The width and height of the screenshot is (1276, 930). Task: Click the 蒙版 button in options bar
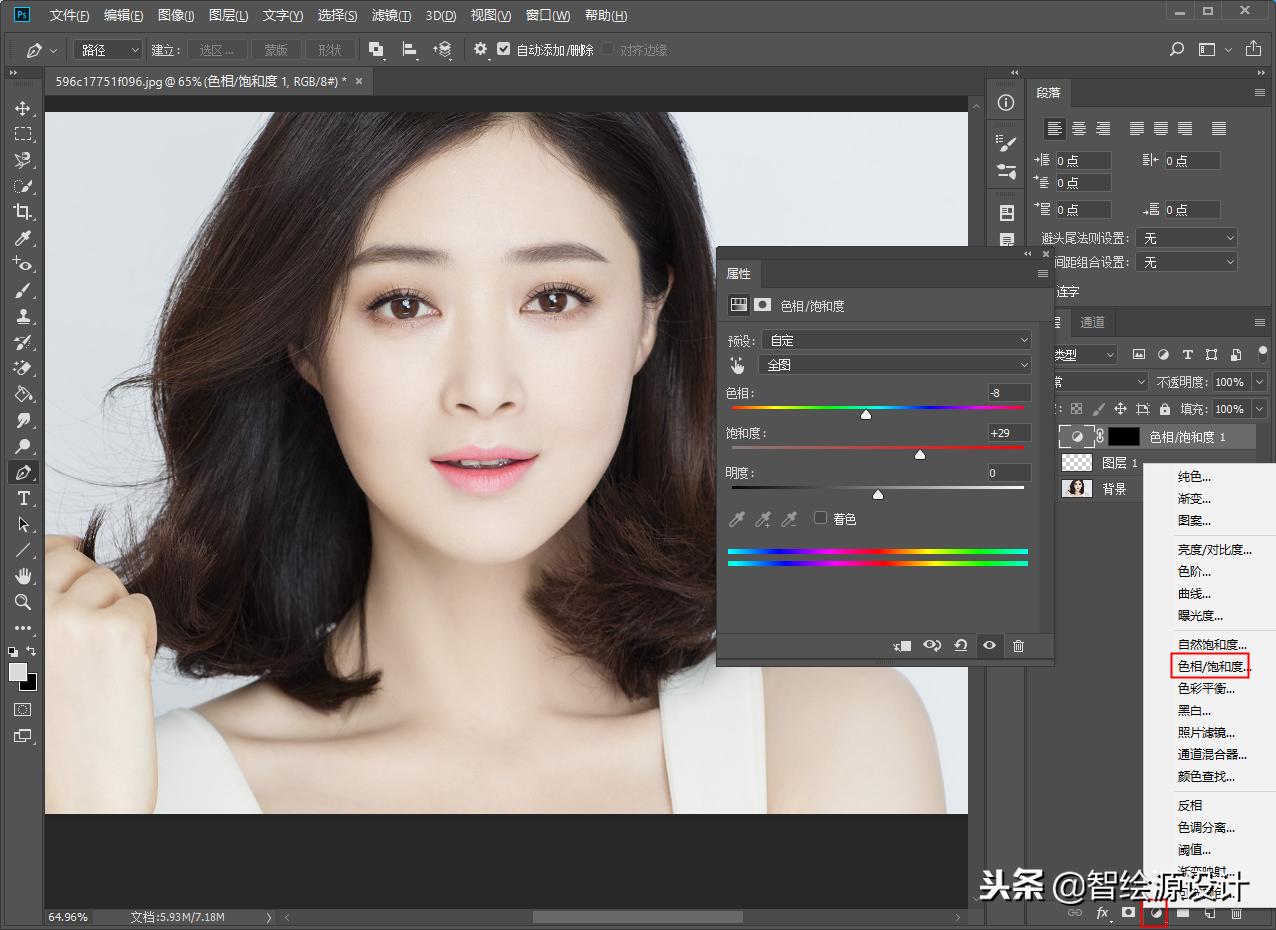[x=276, y=48]
